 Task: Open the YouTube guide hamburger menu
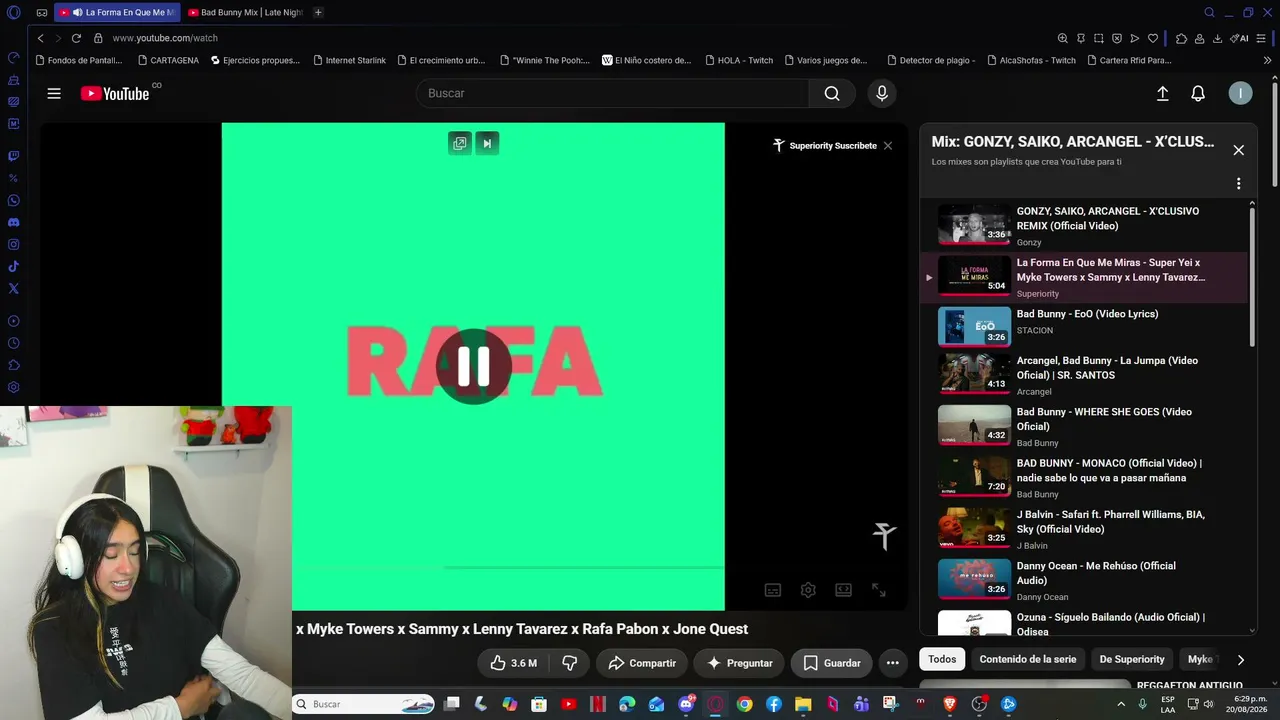tap(54, 93)
